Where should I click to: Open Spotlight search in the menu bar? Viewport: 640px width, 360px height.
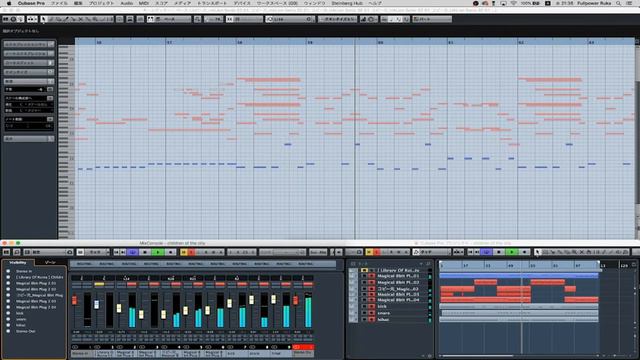(x=619, y=3)
